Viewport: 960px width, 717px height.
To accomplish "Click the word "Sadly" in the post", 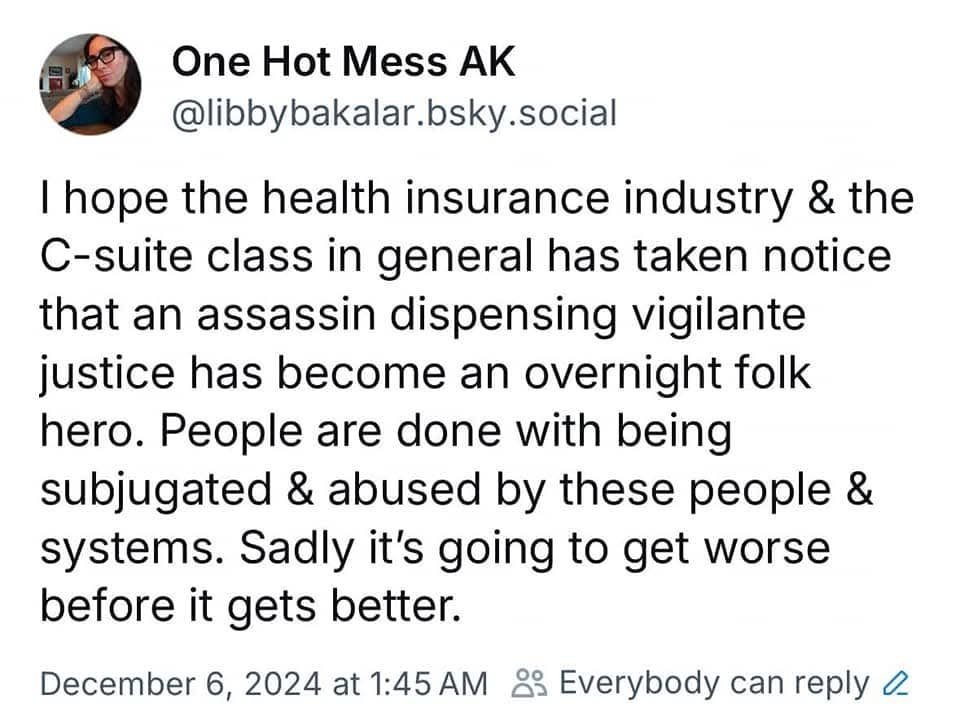I will coord(296,549).
